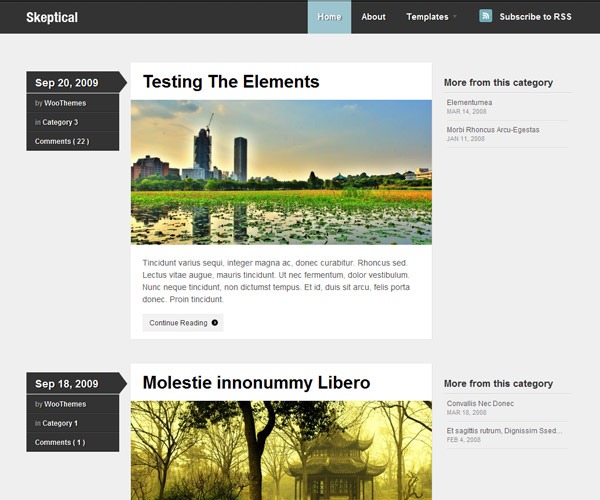Viewport: 600px width, 500px height.
Task: Click the arrow icon in Continue Reading
Action: click(x=215, y=322)
